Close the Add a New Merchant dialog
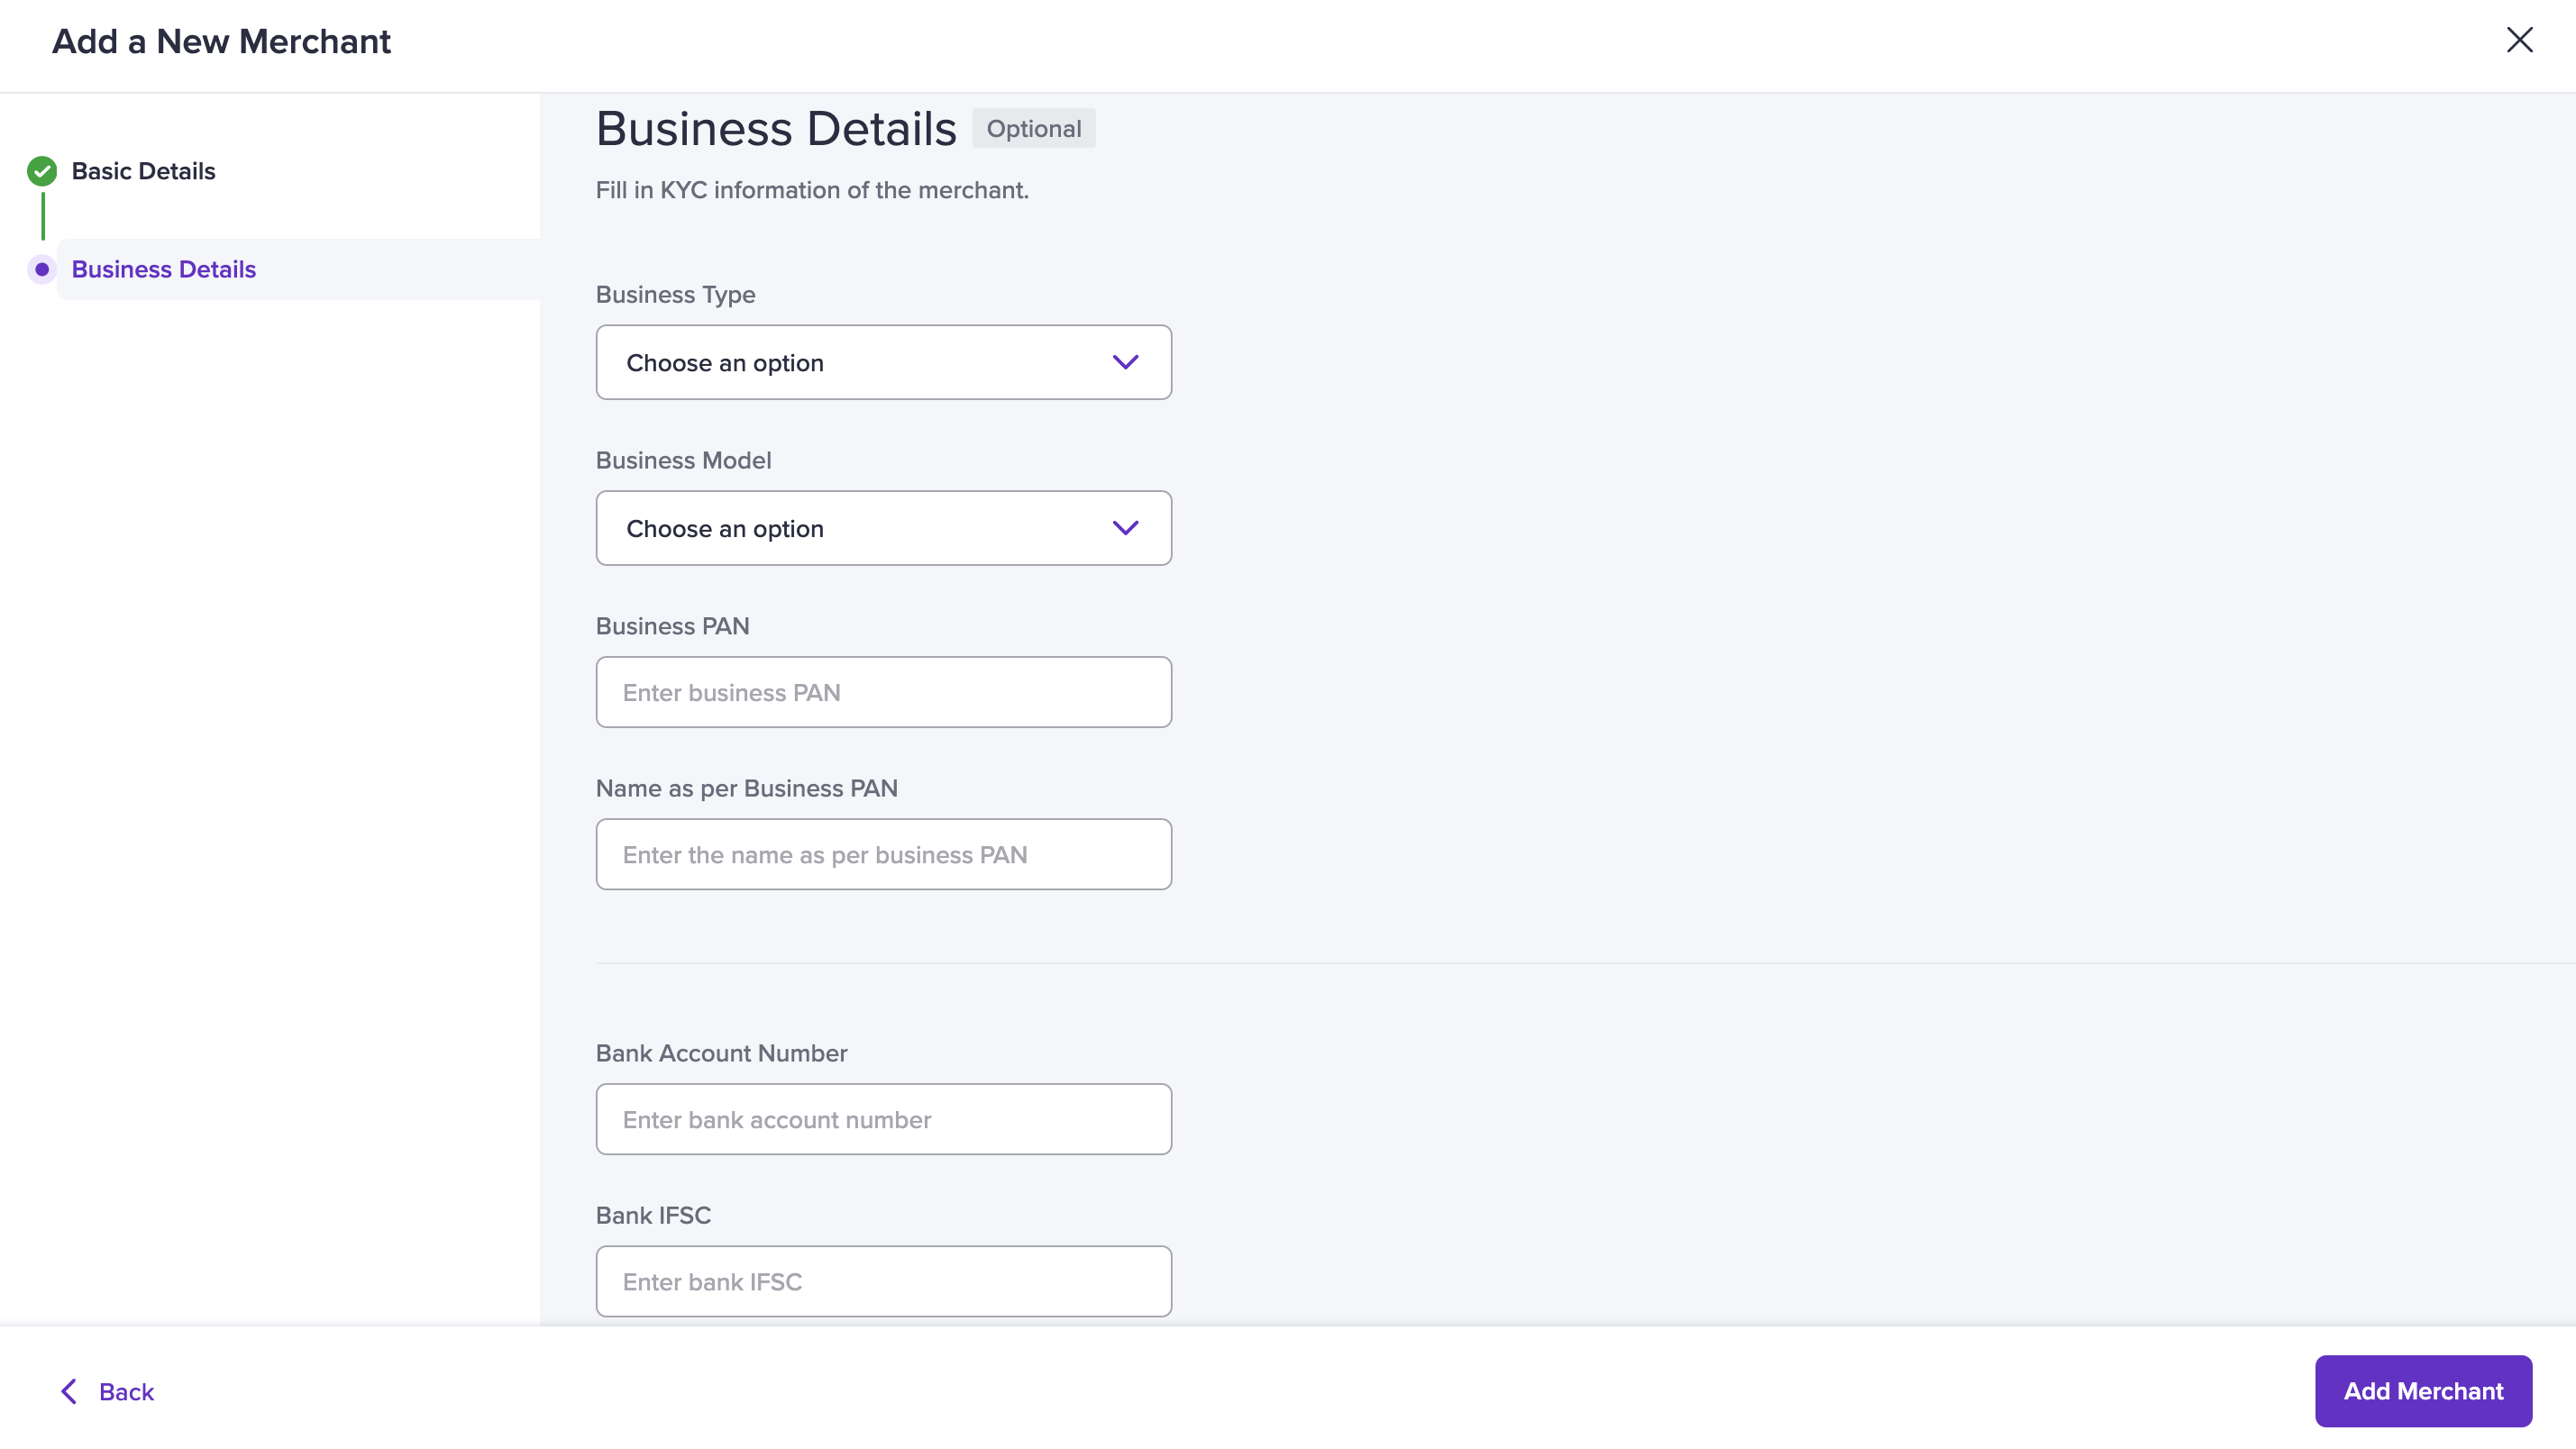This screenshot has height=1449, width=2576. point(2519,40)
